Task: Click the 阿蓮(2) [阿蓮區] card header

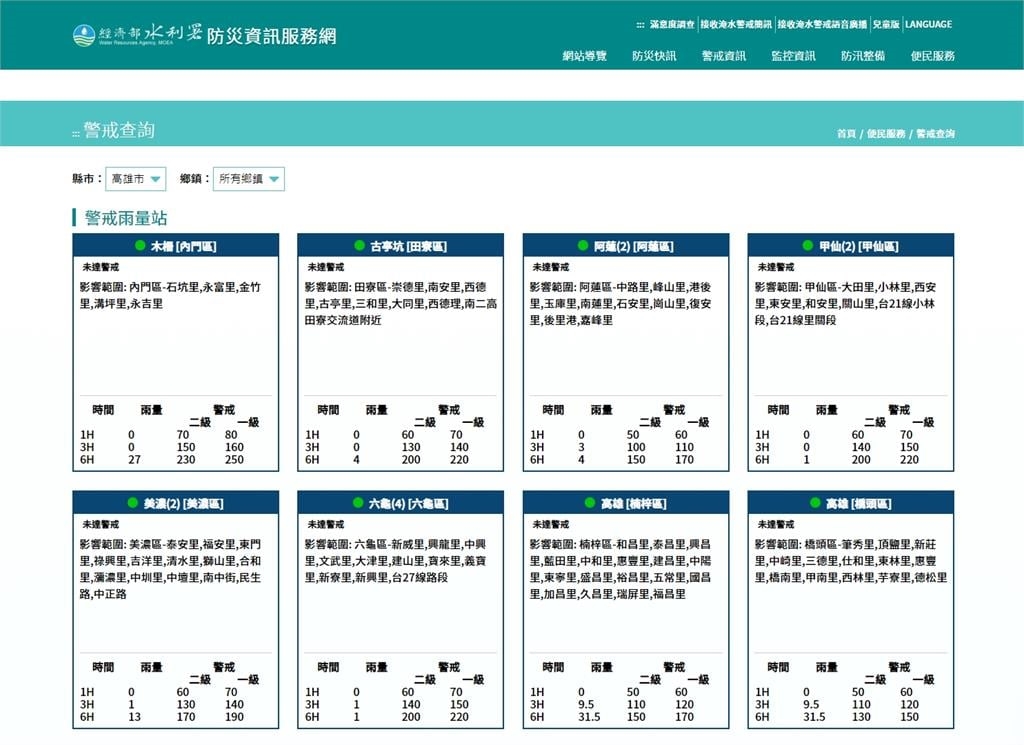Action: coord(626,246)
